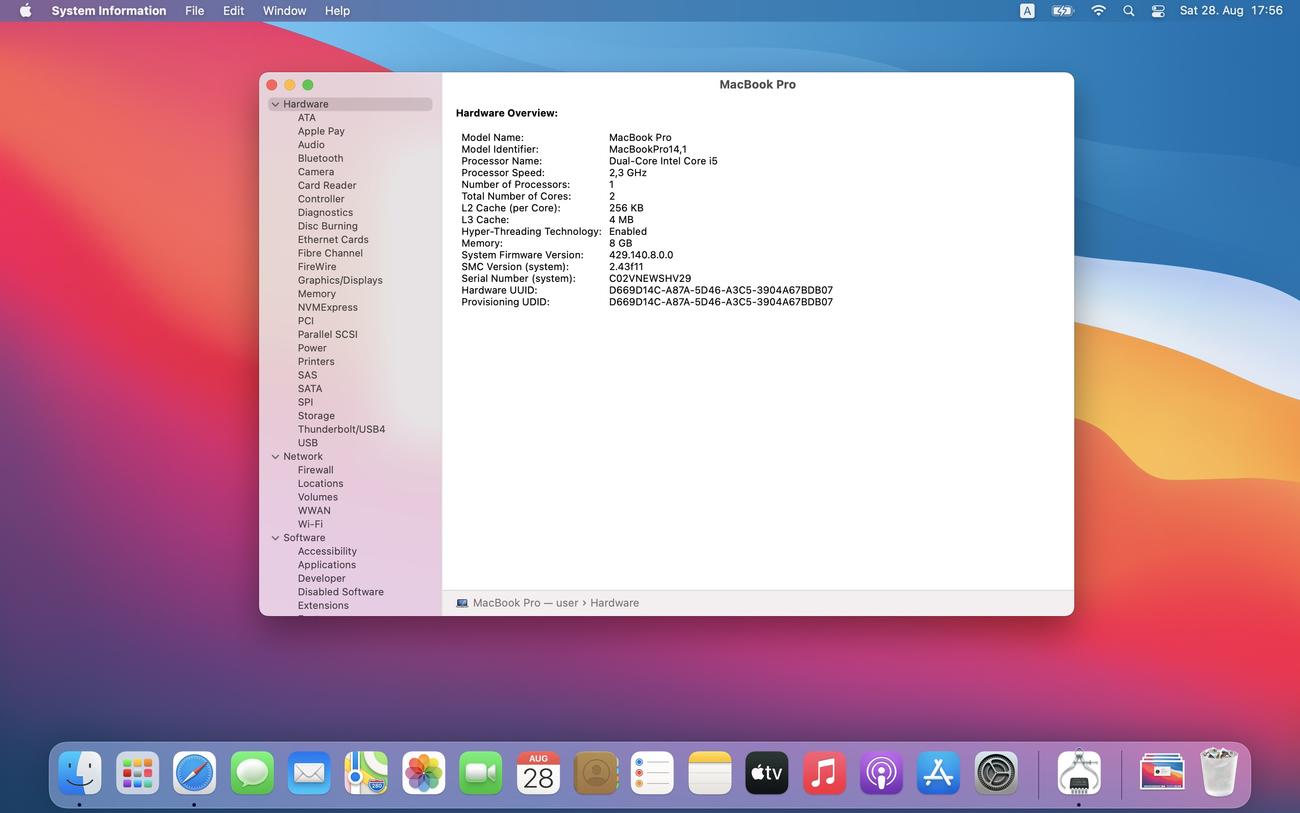Click serial number C02VNEWSHV29
The image size is (1300, 813).
[x=650, y=279]
